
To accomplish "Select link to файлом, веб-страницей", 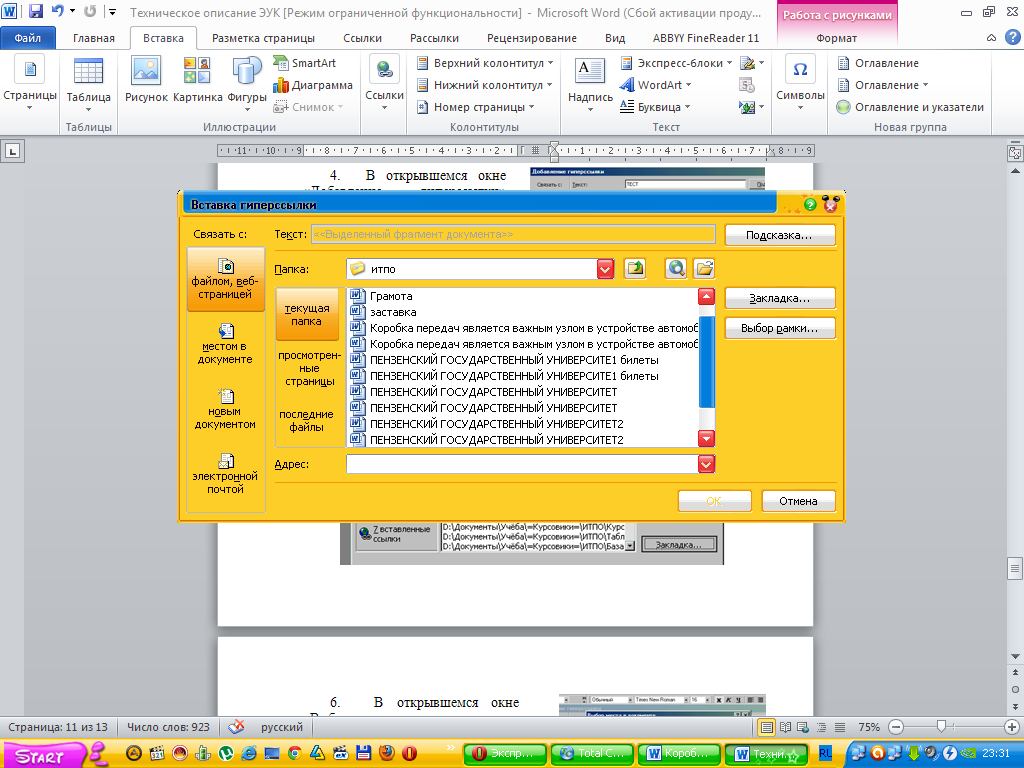I will [x=225, y=279].
